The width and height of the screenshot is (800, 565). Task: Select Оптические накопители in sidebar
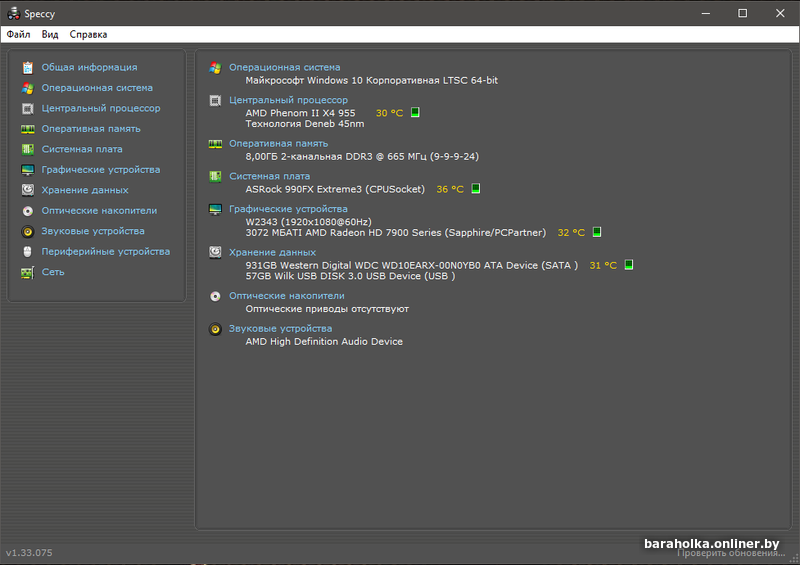(99, 210)
